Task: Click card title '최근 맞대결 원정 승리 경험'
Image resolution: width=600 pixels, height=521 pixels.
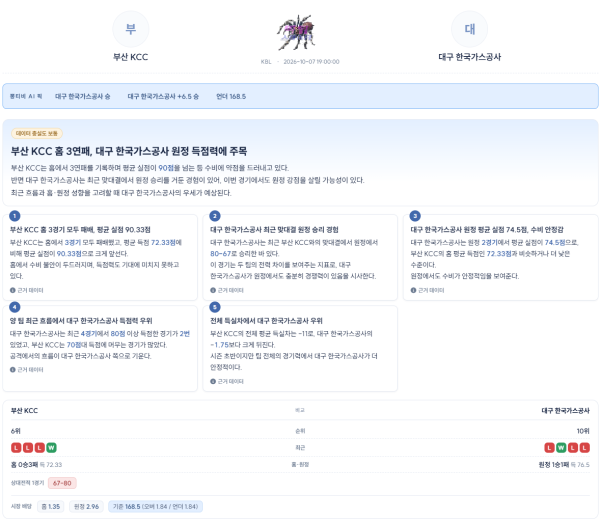Action: click(274, 230)
